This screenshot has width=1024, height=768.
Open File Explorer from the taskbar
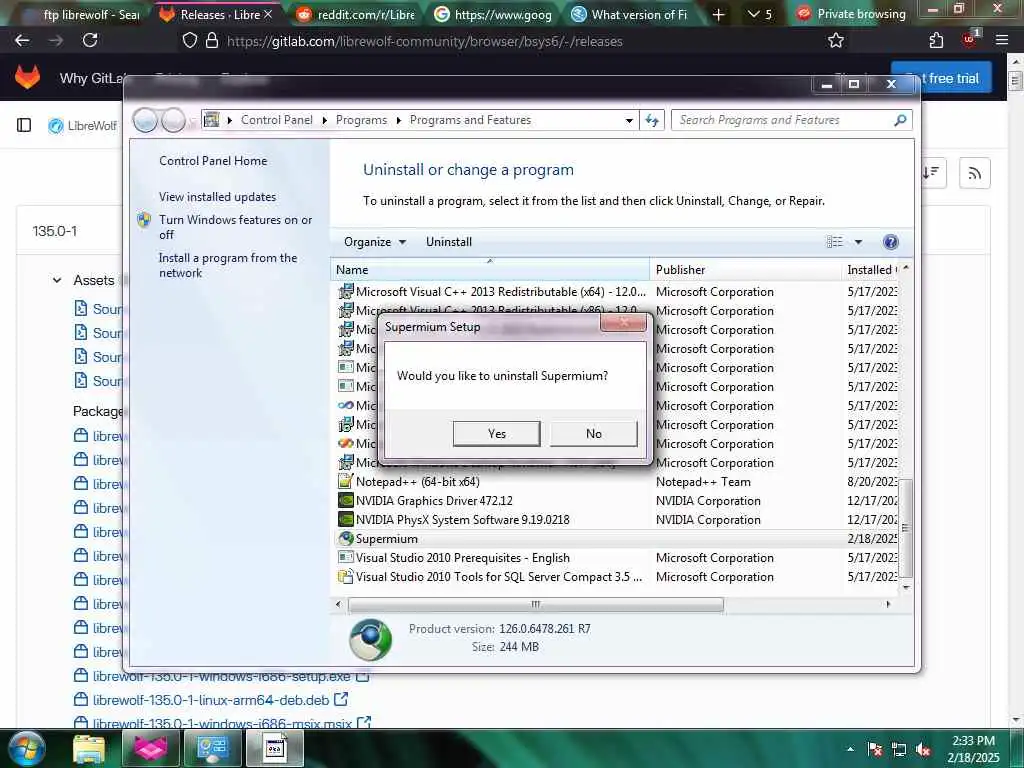89,748
